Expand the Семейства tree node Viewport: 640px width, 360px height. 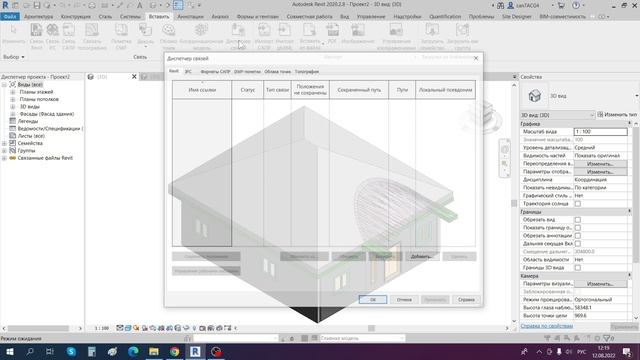pos(4,143)
